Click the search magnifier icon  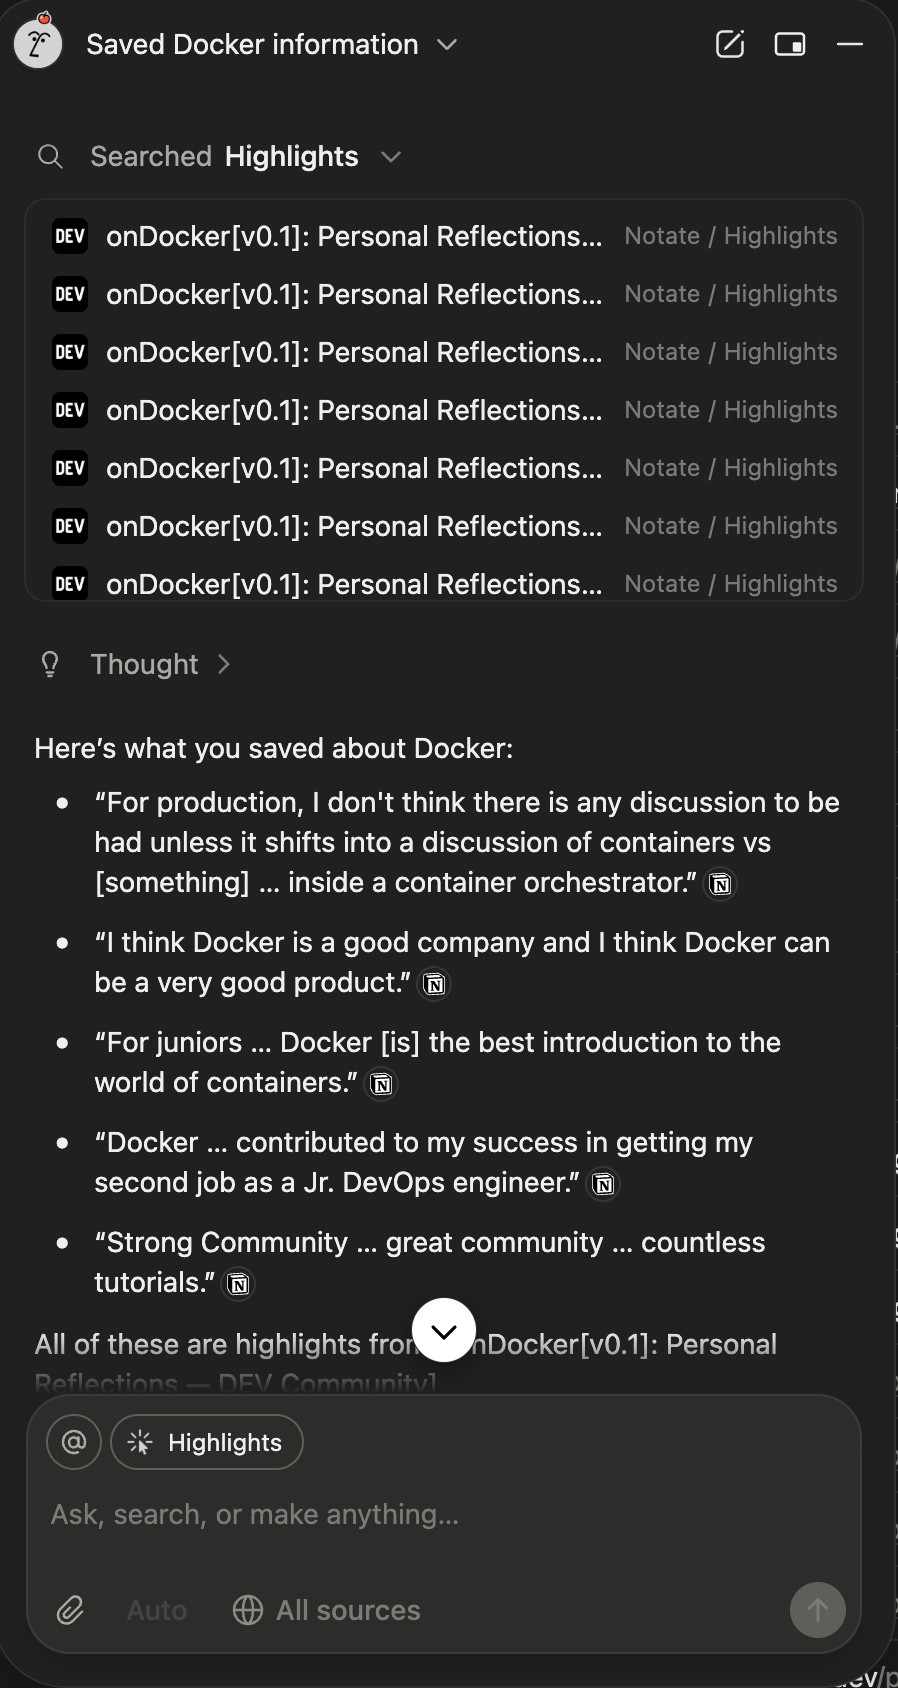[x=50, y=157]
